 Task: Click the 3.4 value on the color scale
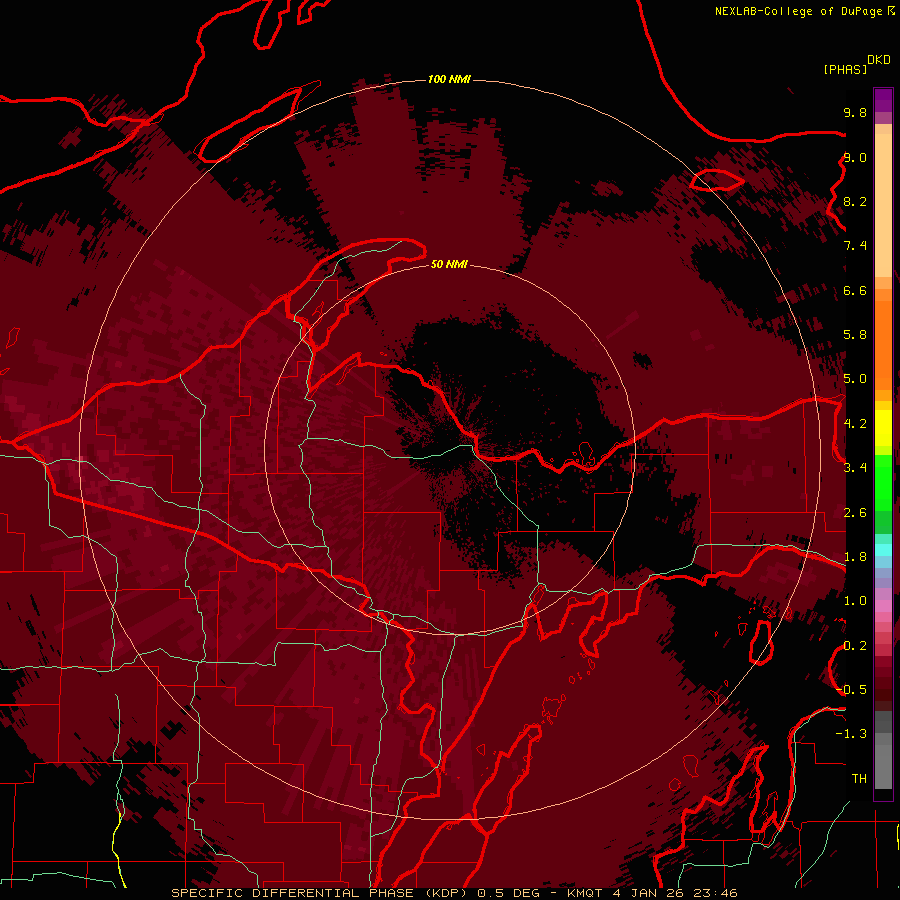(855, 468)
